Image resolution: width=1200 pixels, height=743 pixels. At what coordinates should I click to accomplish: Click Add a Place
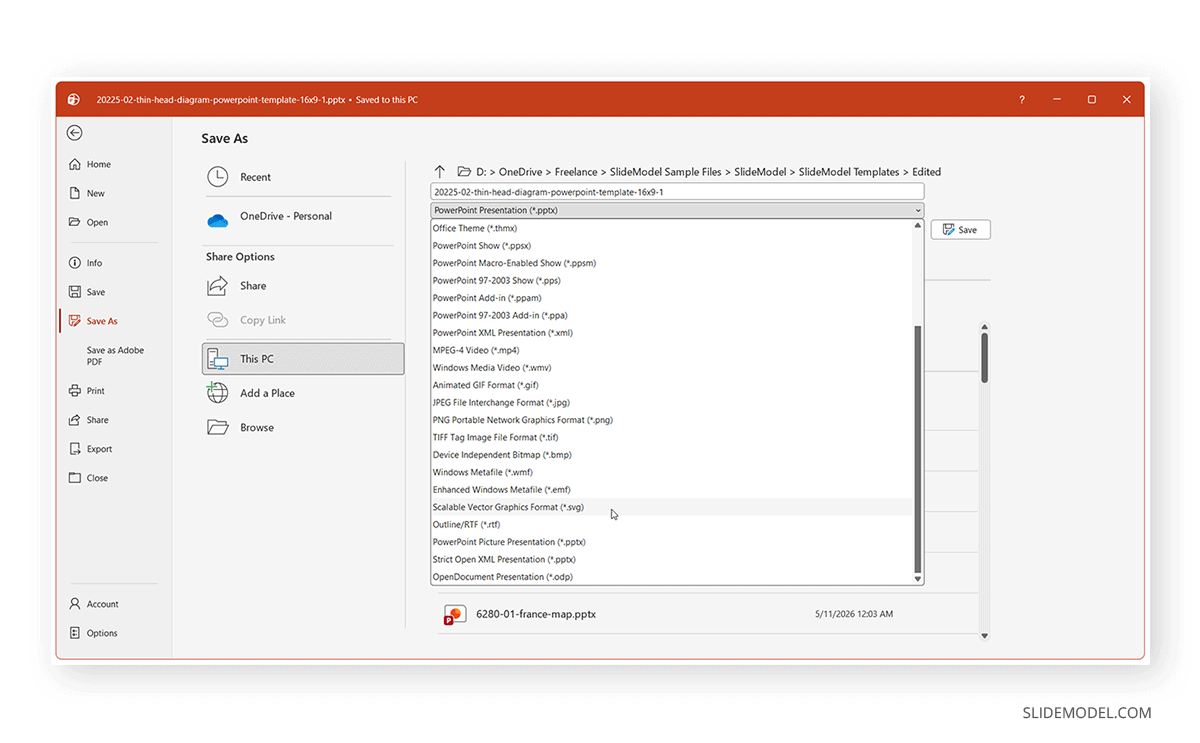point(267,393)
